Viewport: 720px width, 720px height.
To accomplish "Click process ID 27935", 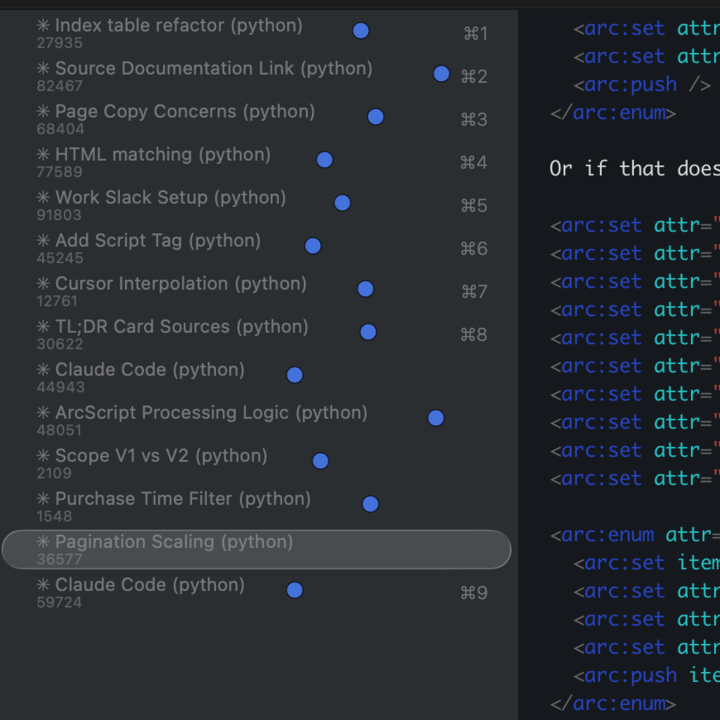I will pos(60,43).
